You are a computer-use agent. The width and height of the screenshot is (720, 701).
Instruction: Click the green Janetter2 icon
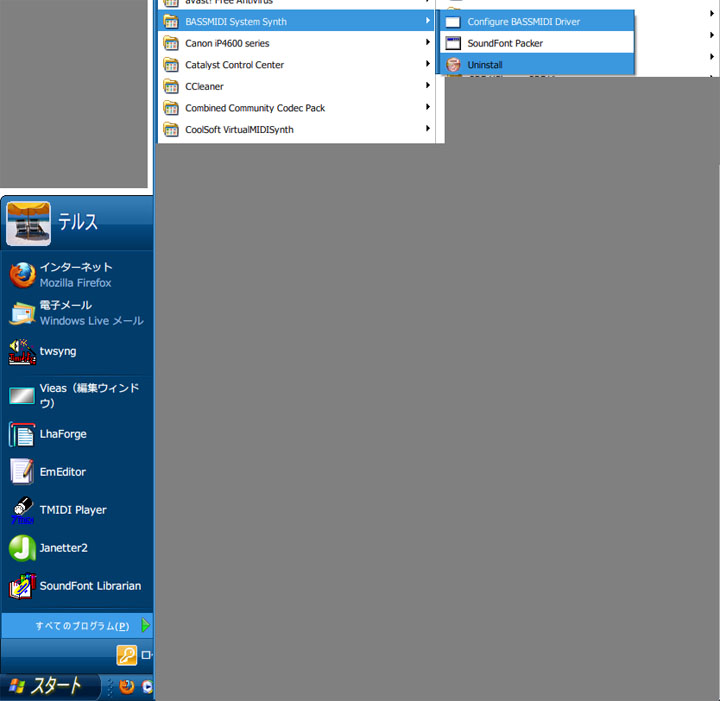click(x=22, y=548)
